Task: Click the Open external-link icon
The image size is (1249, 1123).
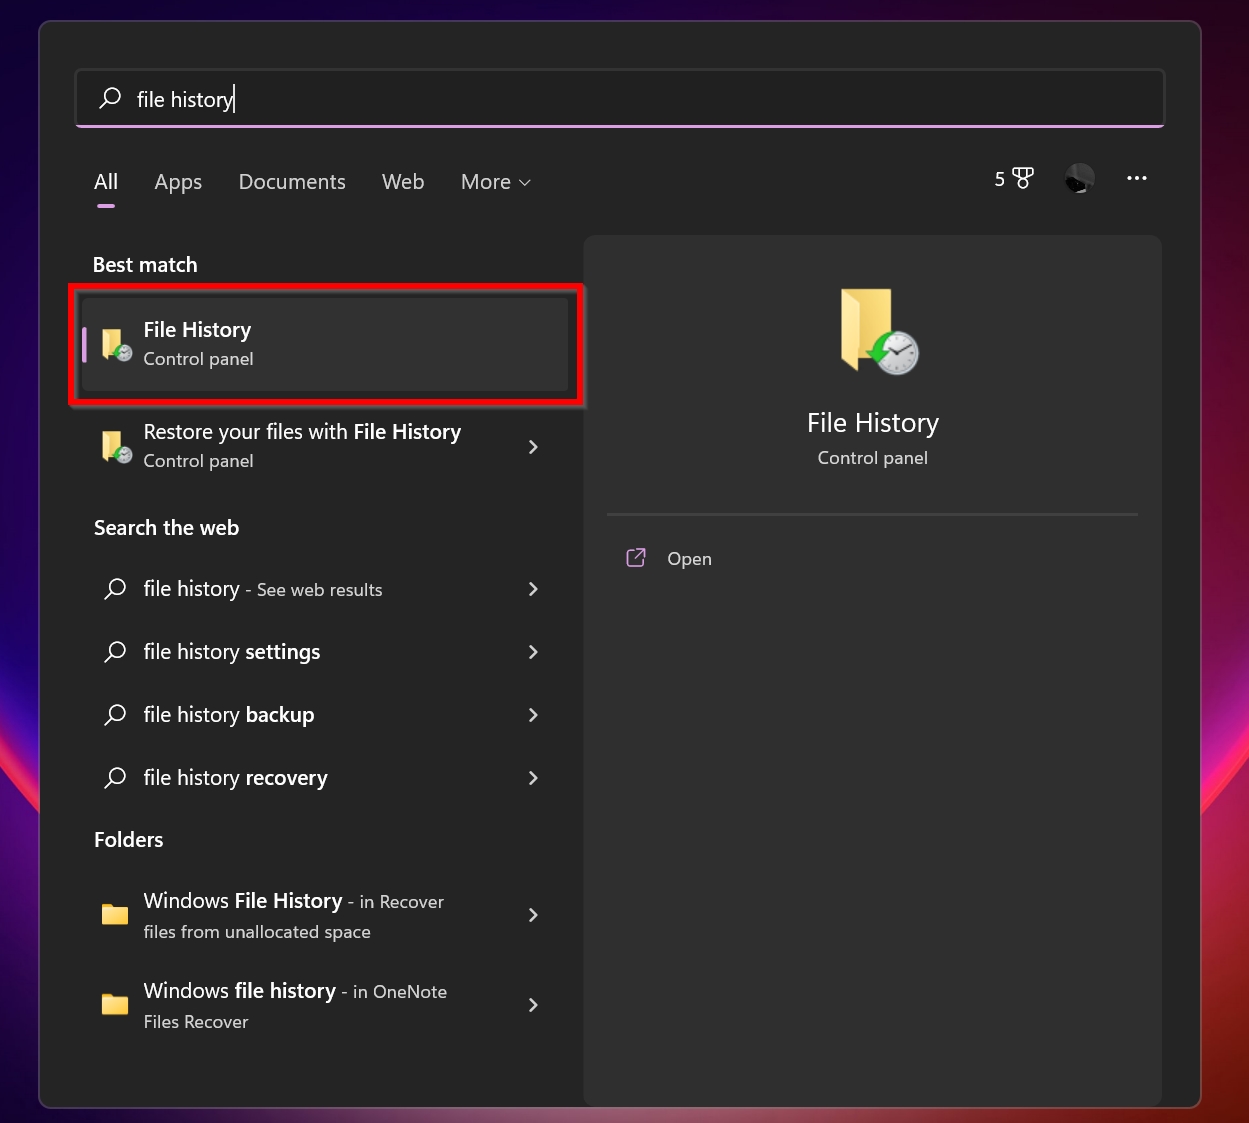Action: click(x=636, y=558)
